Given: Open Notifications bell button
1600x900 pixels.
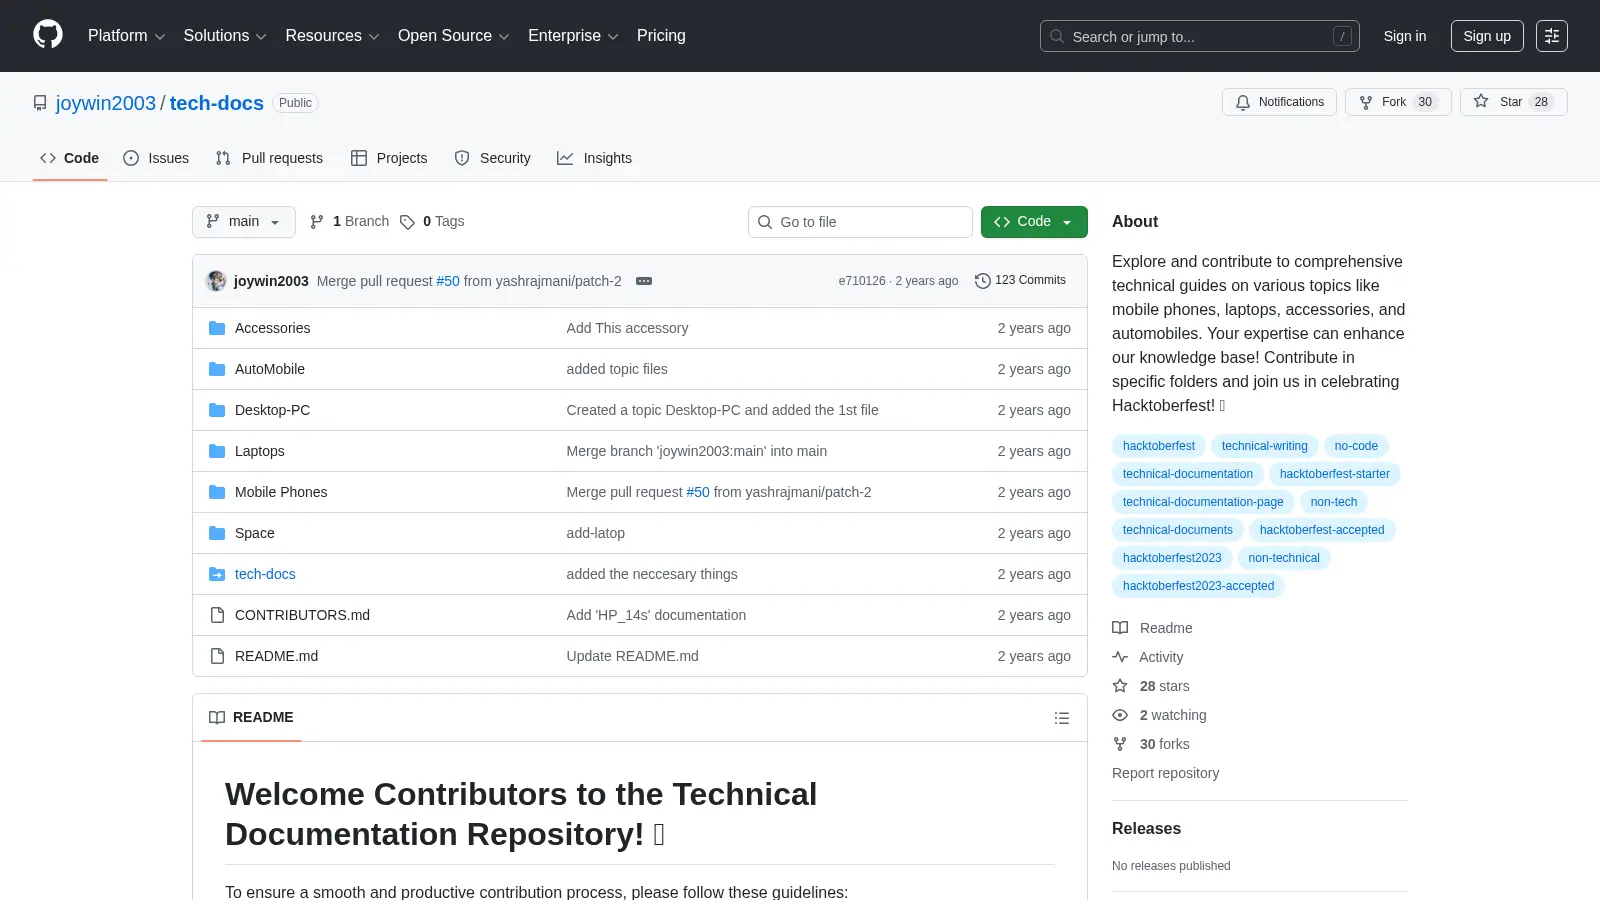Looking at the screenshot, I should [x=1279, y=102].
